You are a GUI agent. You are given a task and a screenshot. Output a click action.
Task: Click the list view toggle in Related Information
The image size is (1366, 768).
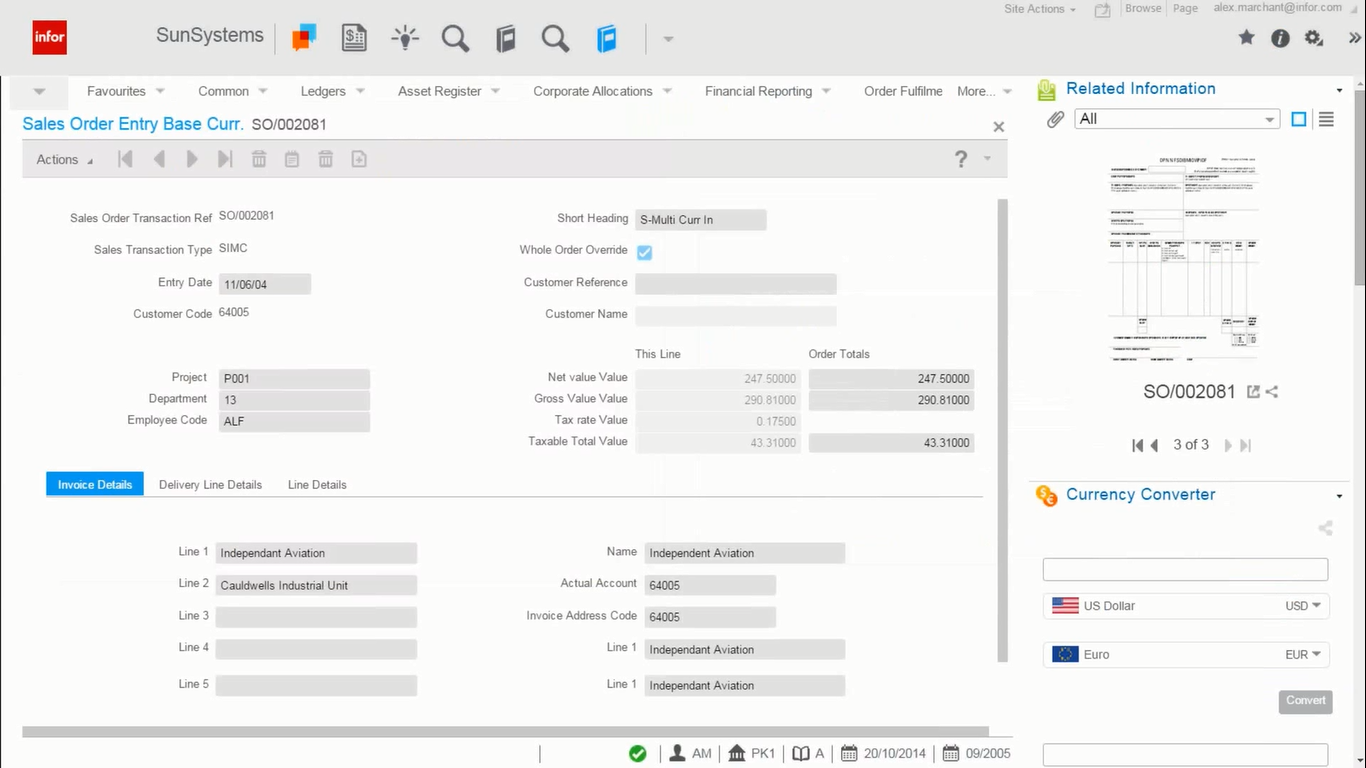click(x=1326, y=119)
